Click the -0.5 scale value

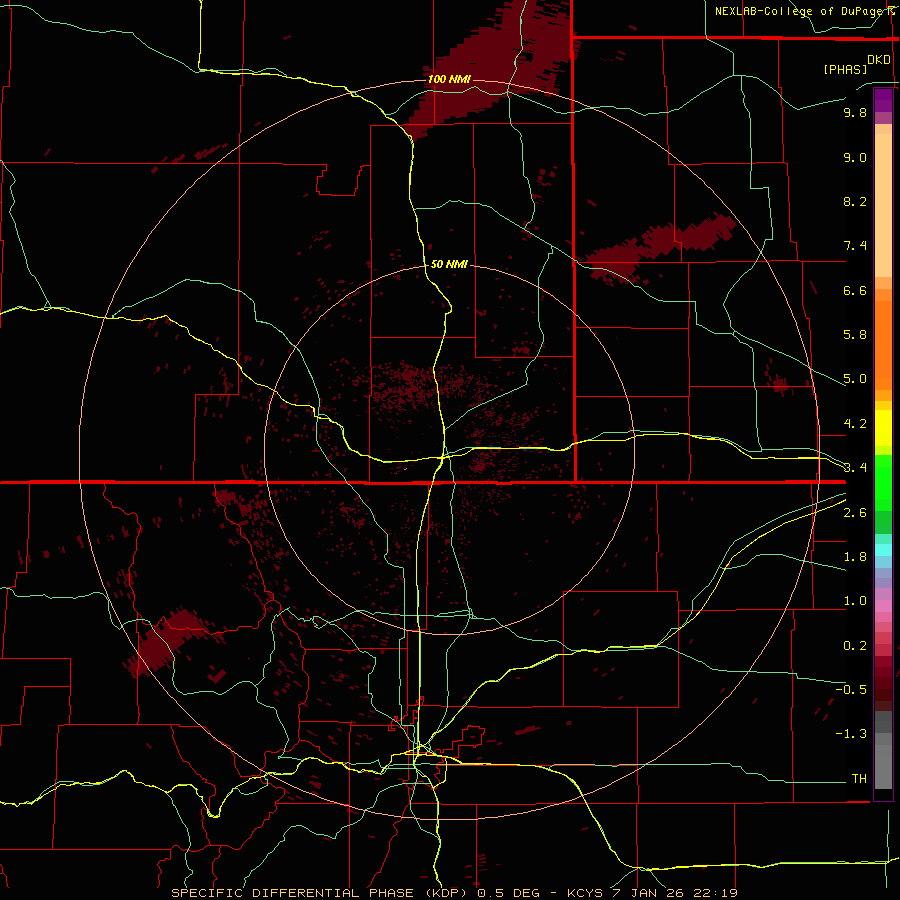point(851,690)
